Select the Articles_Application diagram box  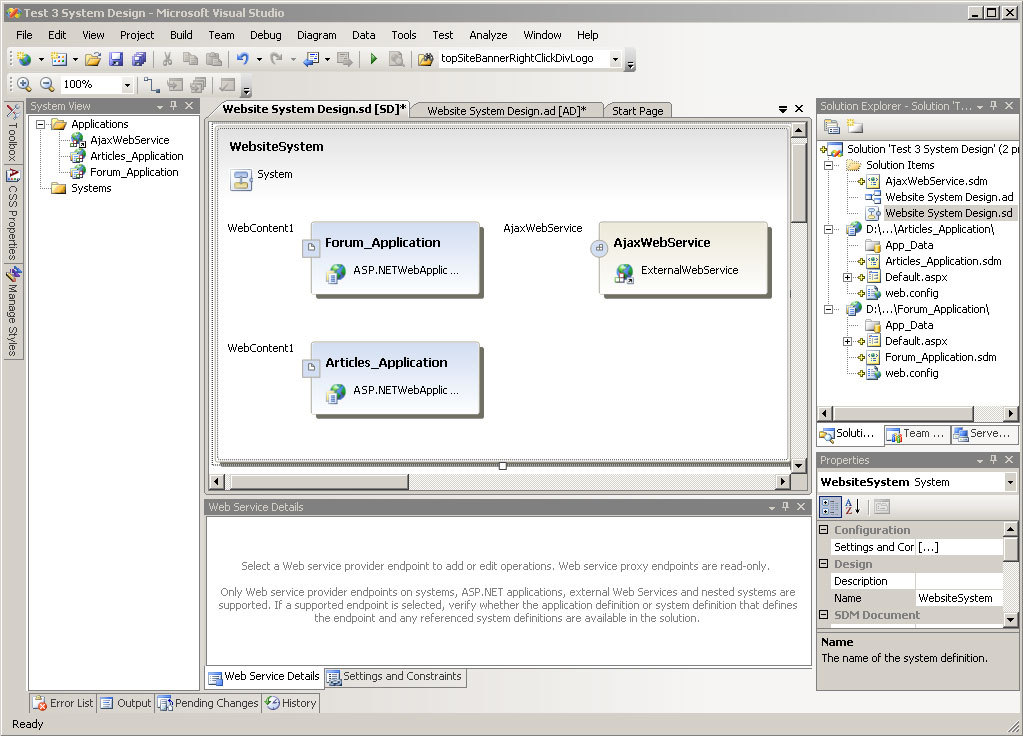[x=395, y=379]
